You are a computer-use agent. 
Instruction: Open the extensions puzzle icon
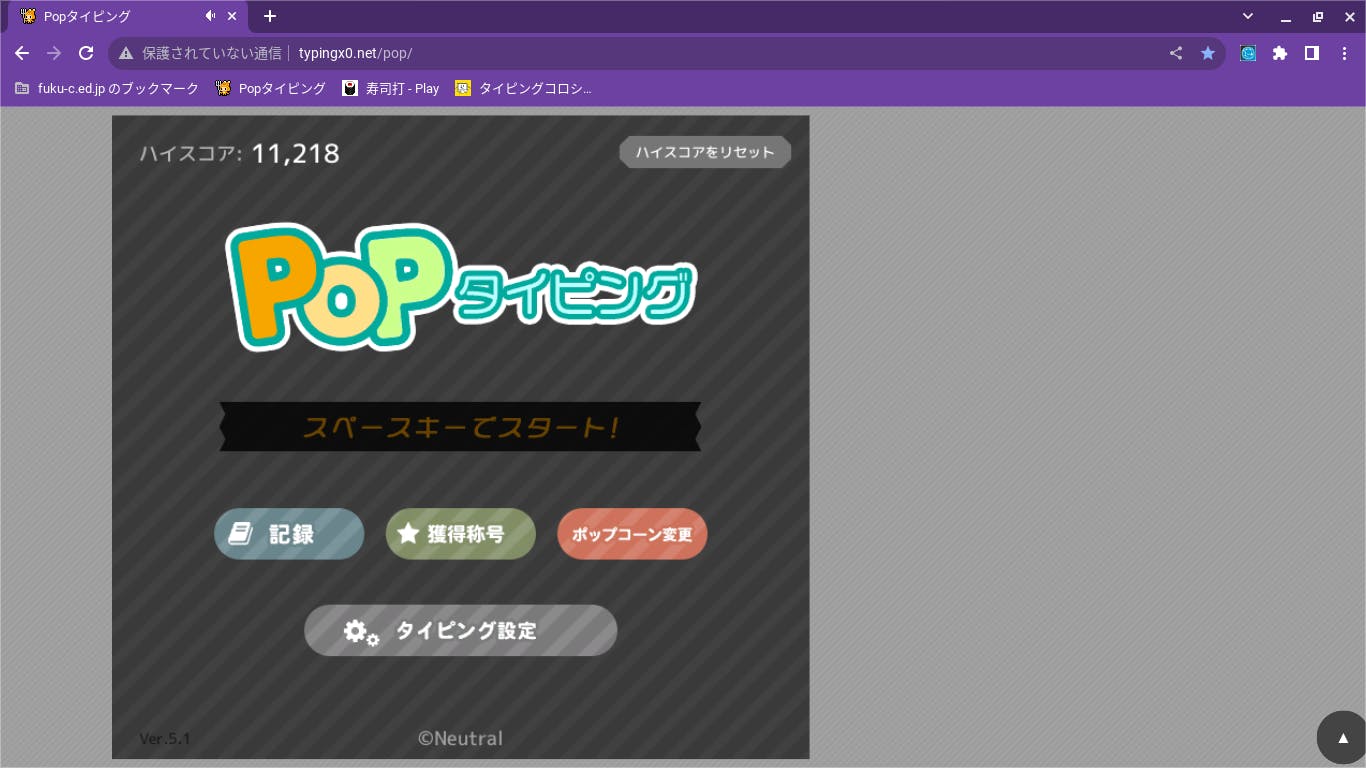(1280, 53)
